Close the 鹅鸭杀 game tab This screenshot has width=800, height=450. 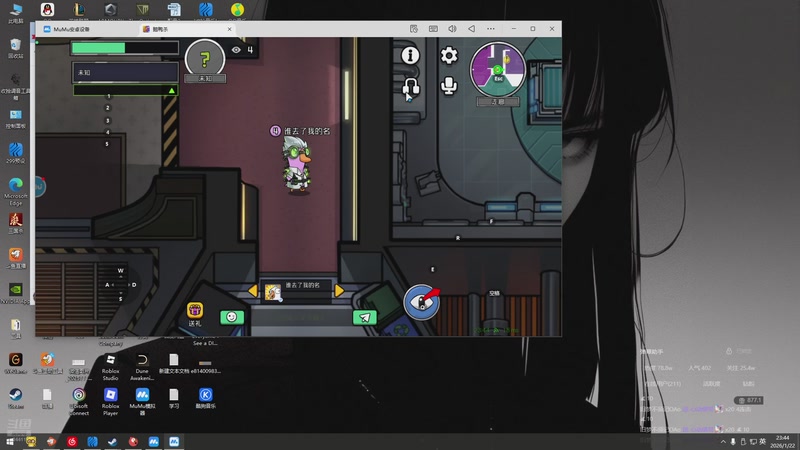(x=229, y=29)
